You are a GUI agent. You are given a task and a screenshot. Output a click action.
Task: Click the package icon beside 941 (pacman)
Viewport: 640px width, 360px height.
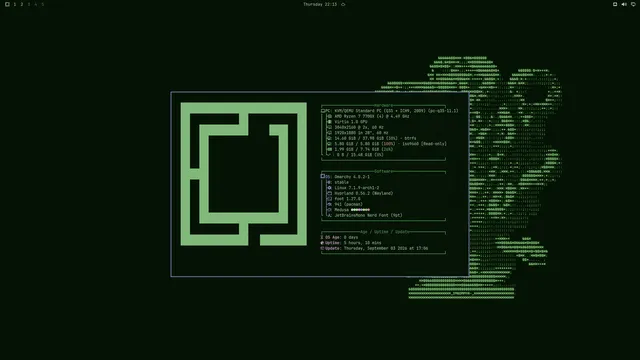[330, 204]
